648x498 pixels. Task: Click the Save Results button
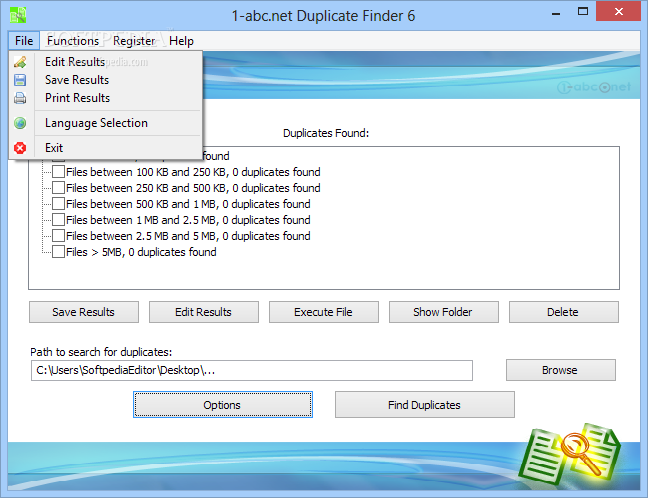[84, 312]
